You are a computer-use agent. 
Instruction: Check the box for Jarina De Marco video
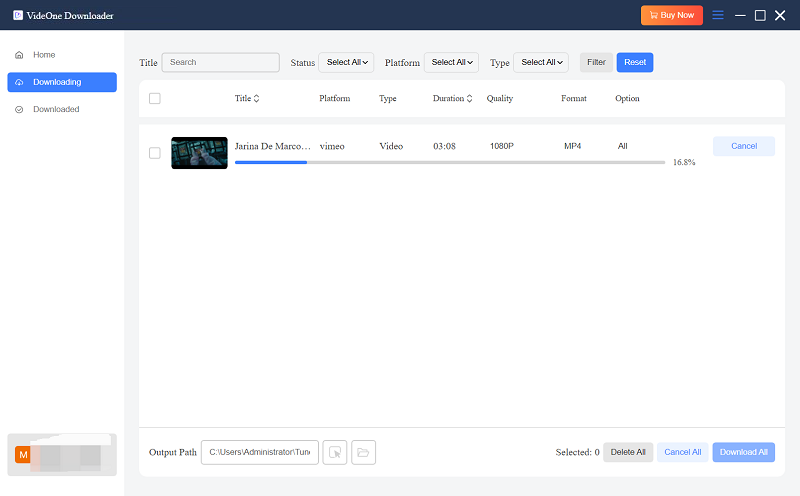pos(154,153)
